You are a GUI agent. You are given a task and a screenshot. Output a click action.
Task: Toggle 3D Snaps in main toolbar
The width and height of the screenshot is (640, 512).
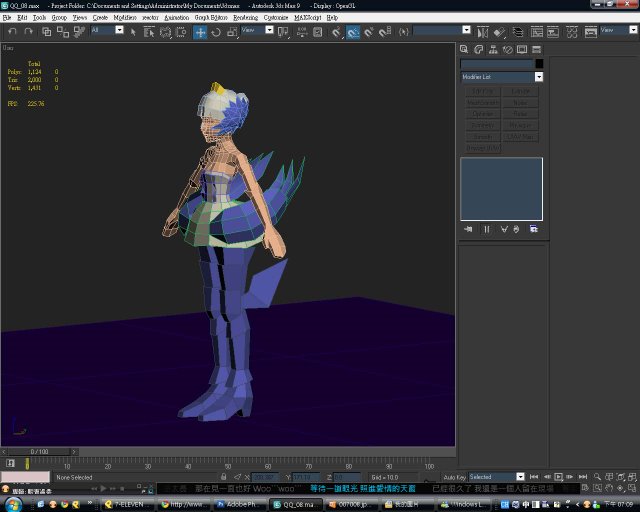tap(338, 31)
